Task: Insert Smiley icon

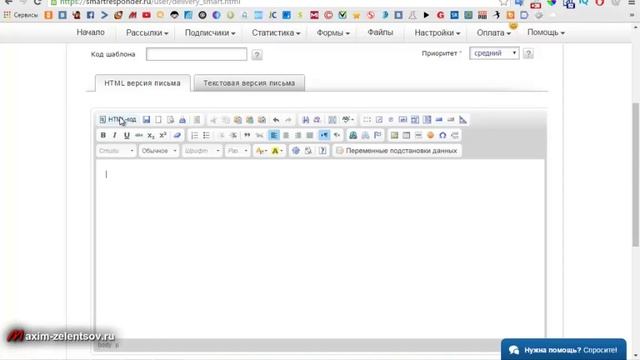Action: [430, 135]
